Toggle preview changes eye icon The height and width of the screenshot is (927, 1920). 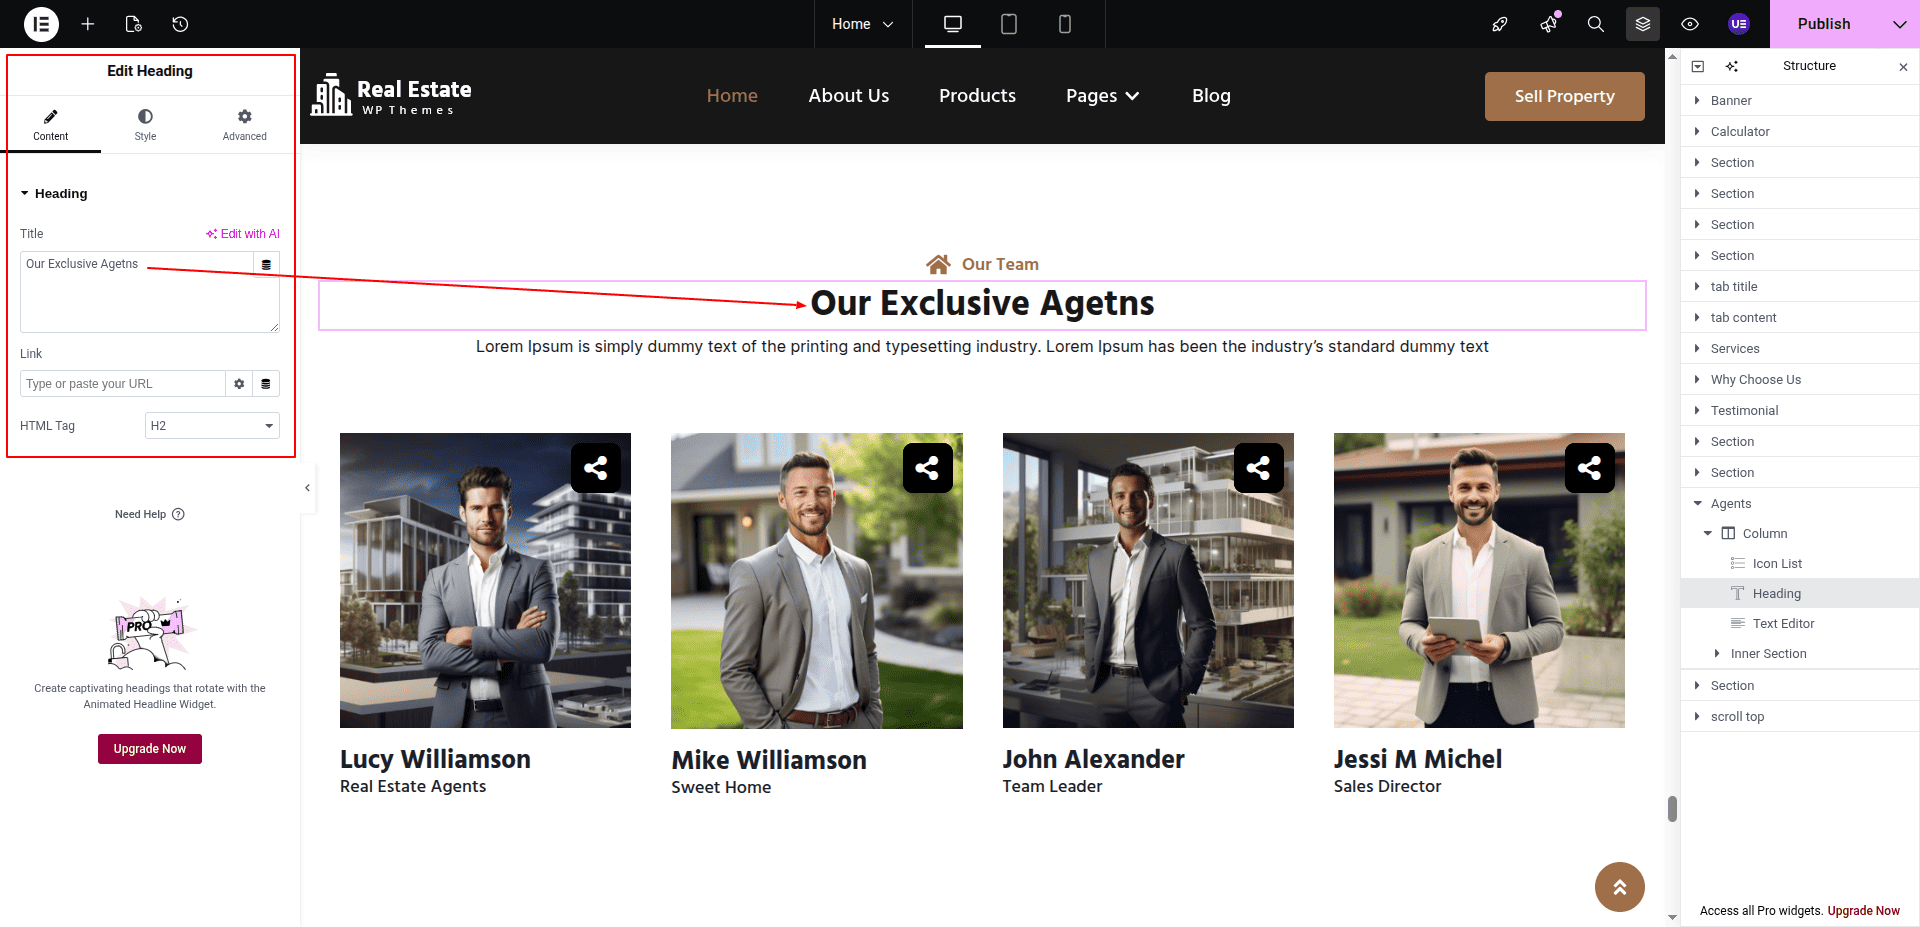(1690, 24)
